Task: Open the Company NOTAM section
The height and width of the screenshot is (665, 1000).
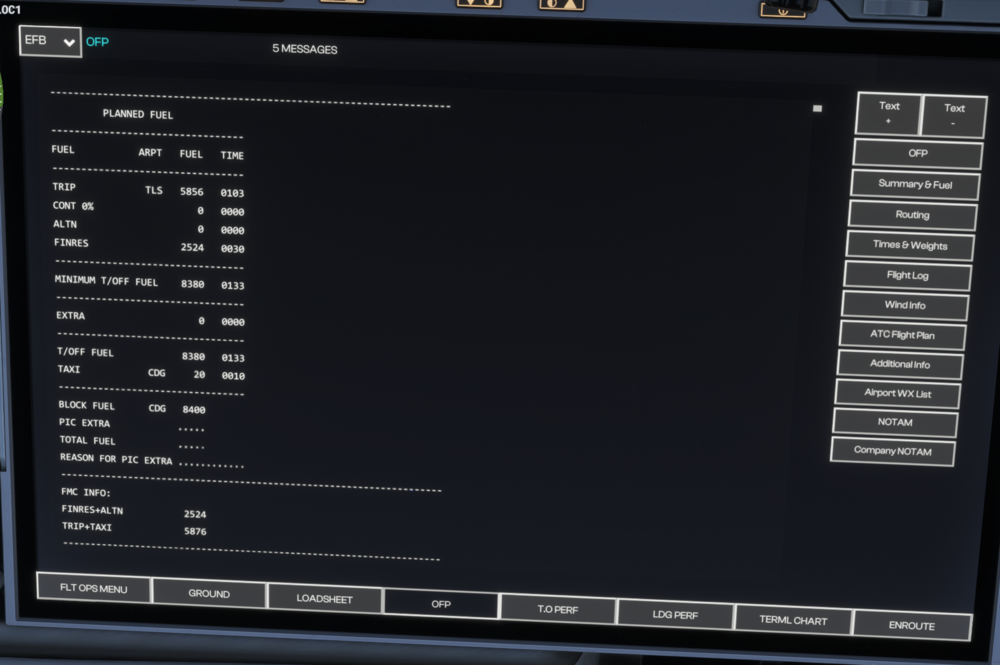Action: click(892, 451)
